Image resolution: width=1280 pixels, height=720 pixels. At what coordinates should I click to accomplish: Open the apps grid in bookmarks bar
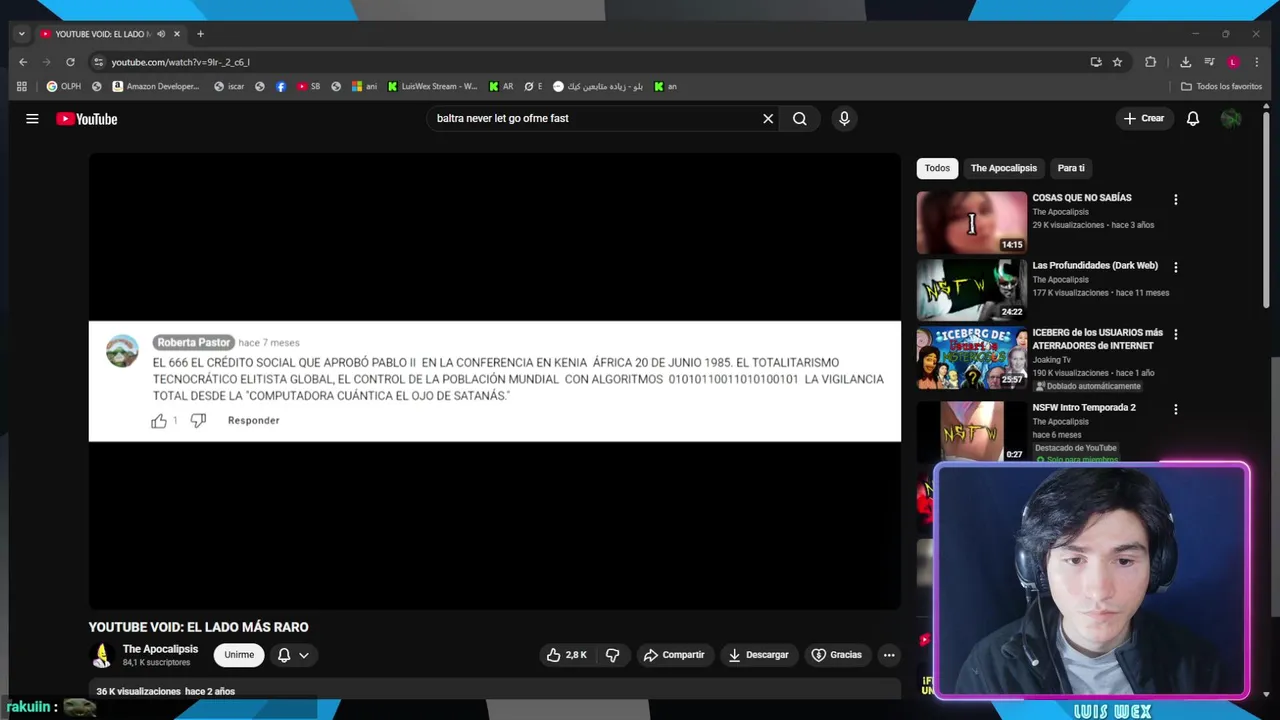[x=22, y=87]
